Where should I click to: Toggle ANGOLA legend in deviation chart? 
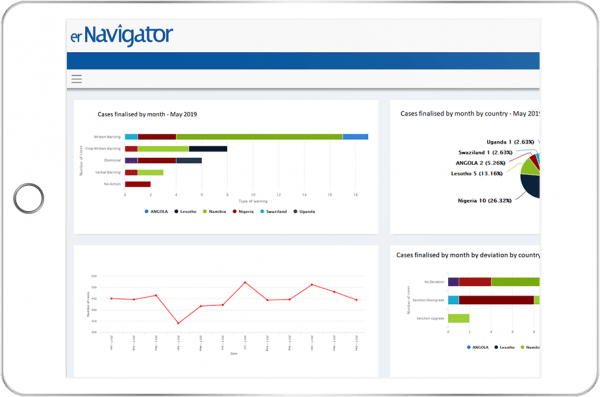[x=478, y=347]
